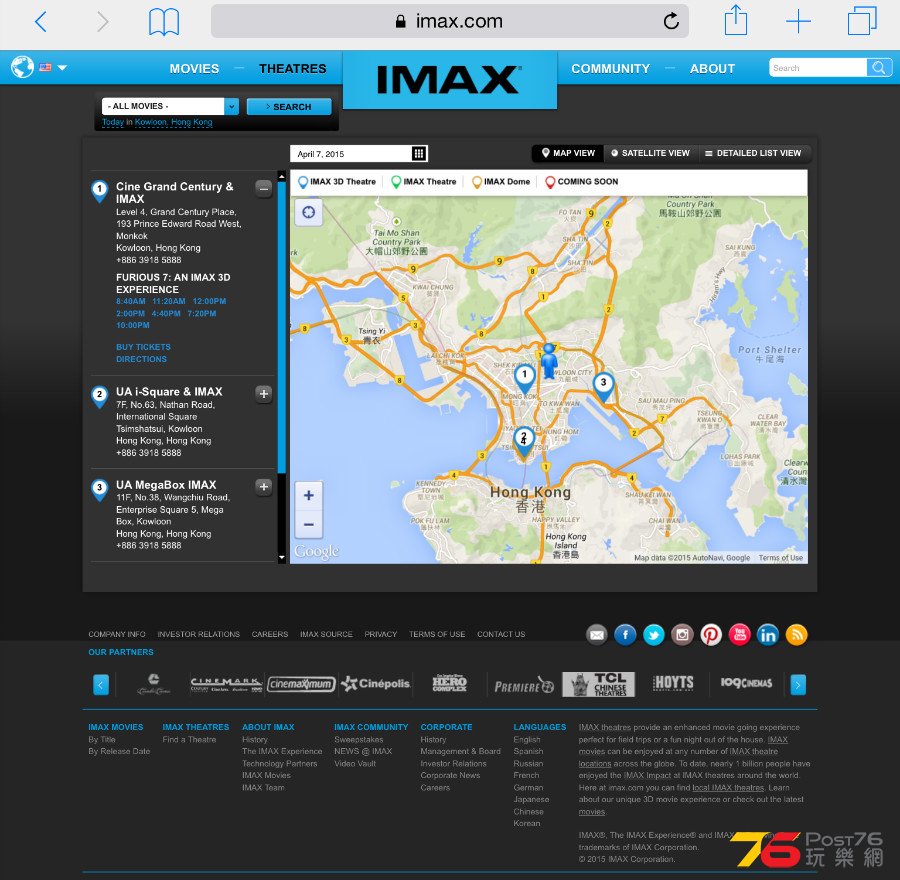The width and height of the screenshot is (900, 880).
Task: Open the Movies menu
Action: 194,68
